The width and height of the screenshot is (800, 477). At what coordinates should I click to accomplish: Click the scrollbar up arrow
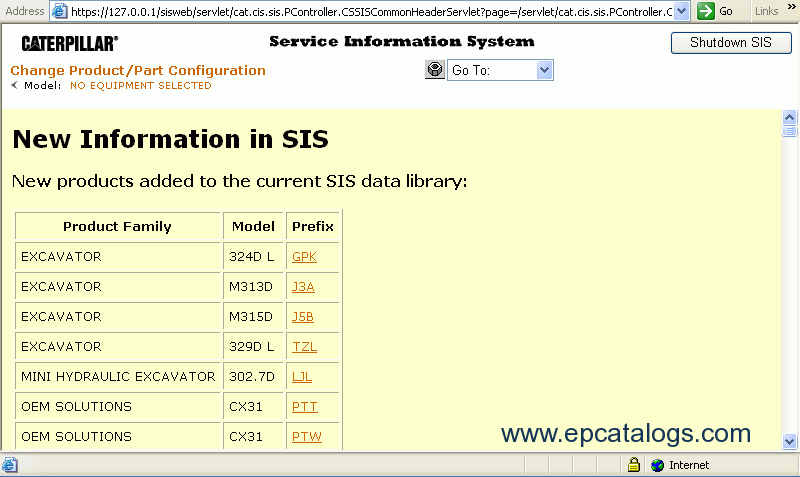789,117
